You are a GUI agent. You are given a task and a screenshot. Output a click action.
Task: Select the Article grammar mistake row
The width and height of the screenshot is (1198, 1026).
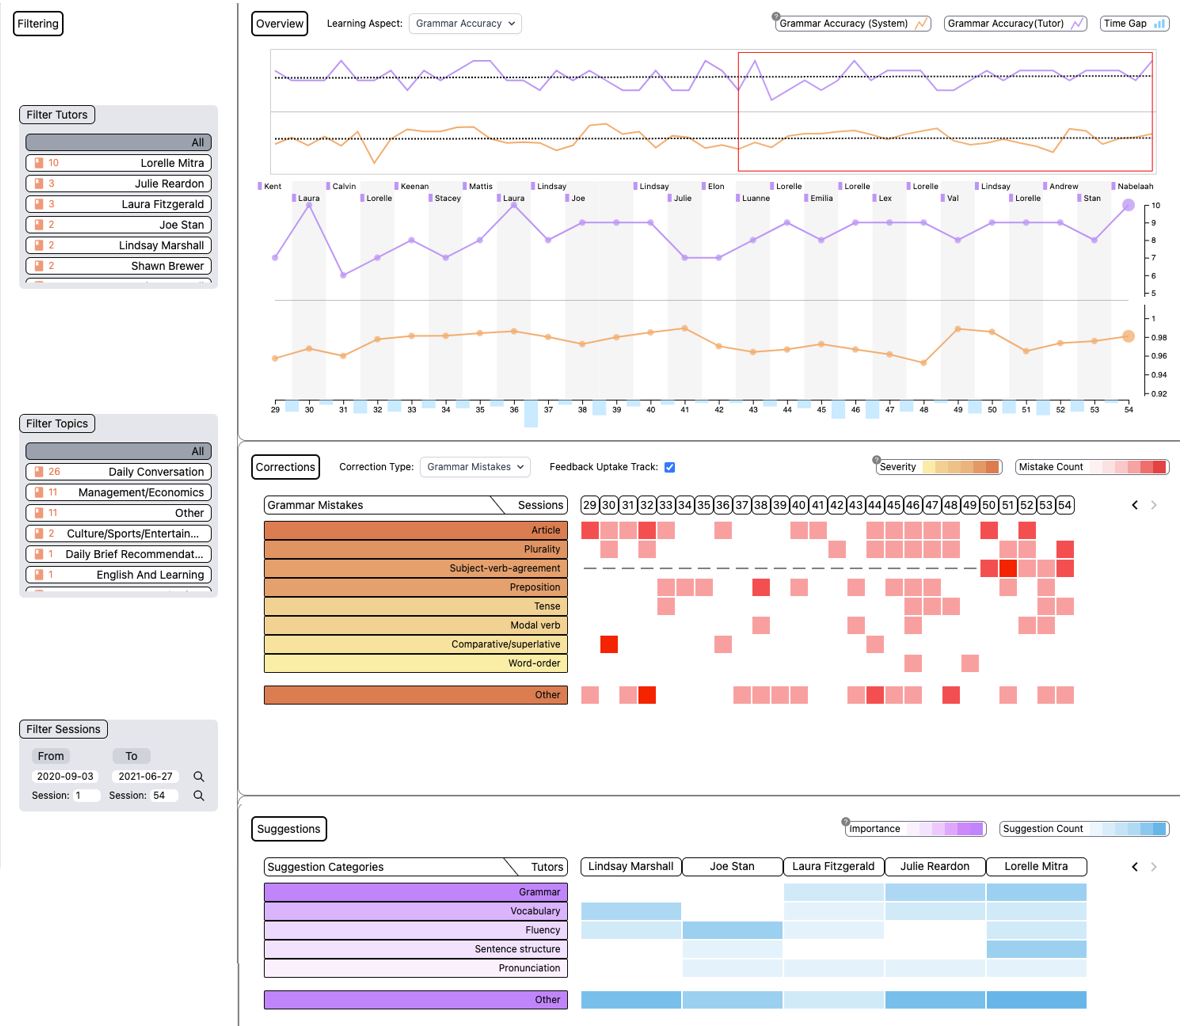[416, 530]
